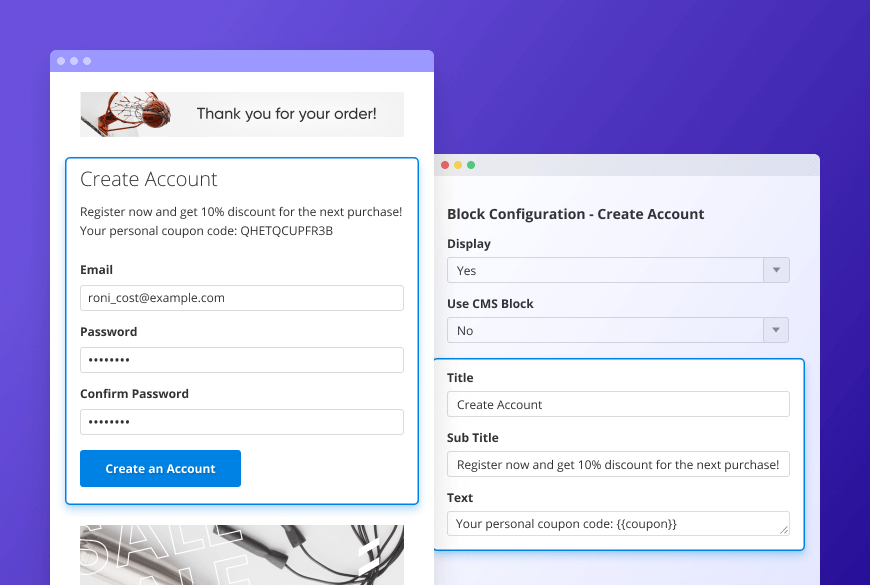Click the basketball hoop image in banner
Viewport: 870px width, 585px height.
coord(125,114)
